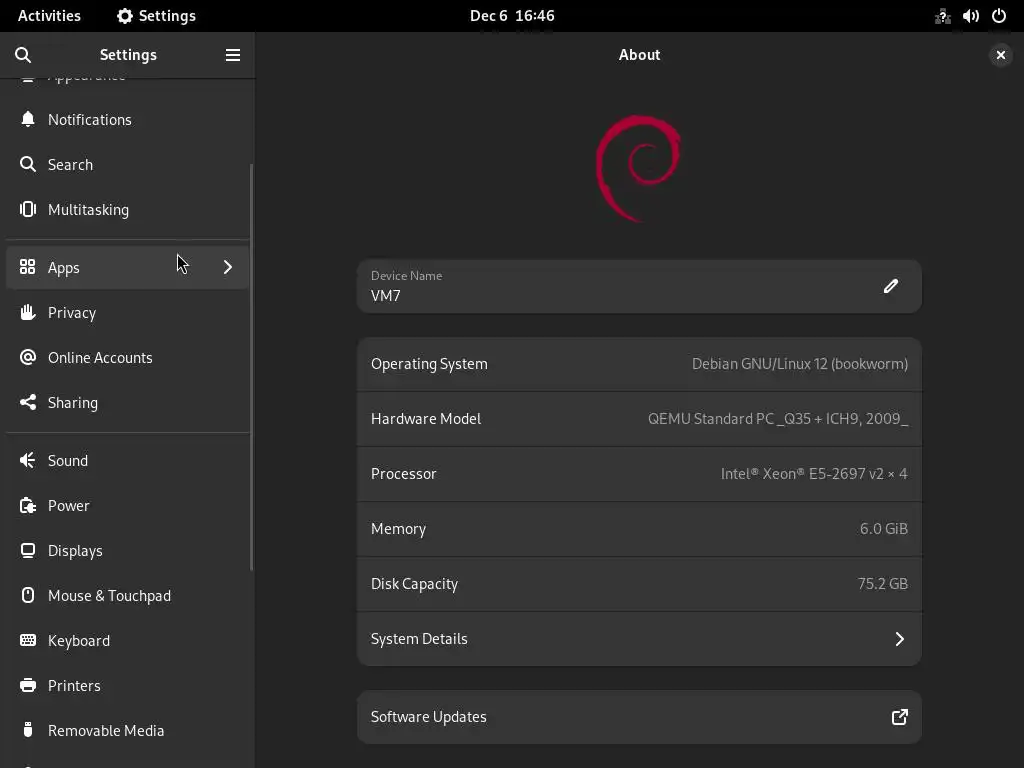Click the Displays monitor icon
This screenshot has height=768, width=1024.
(27, 551)
